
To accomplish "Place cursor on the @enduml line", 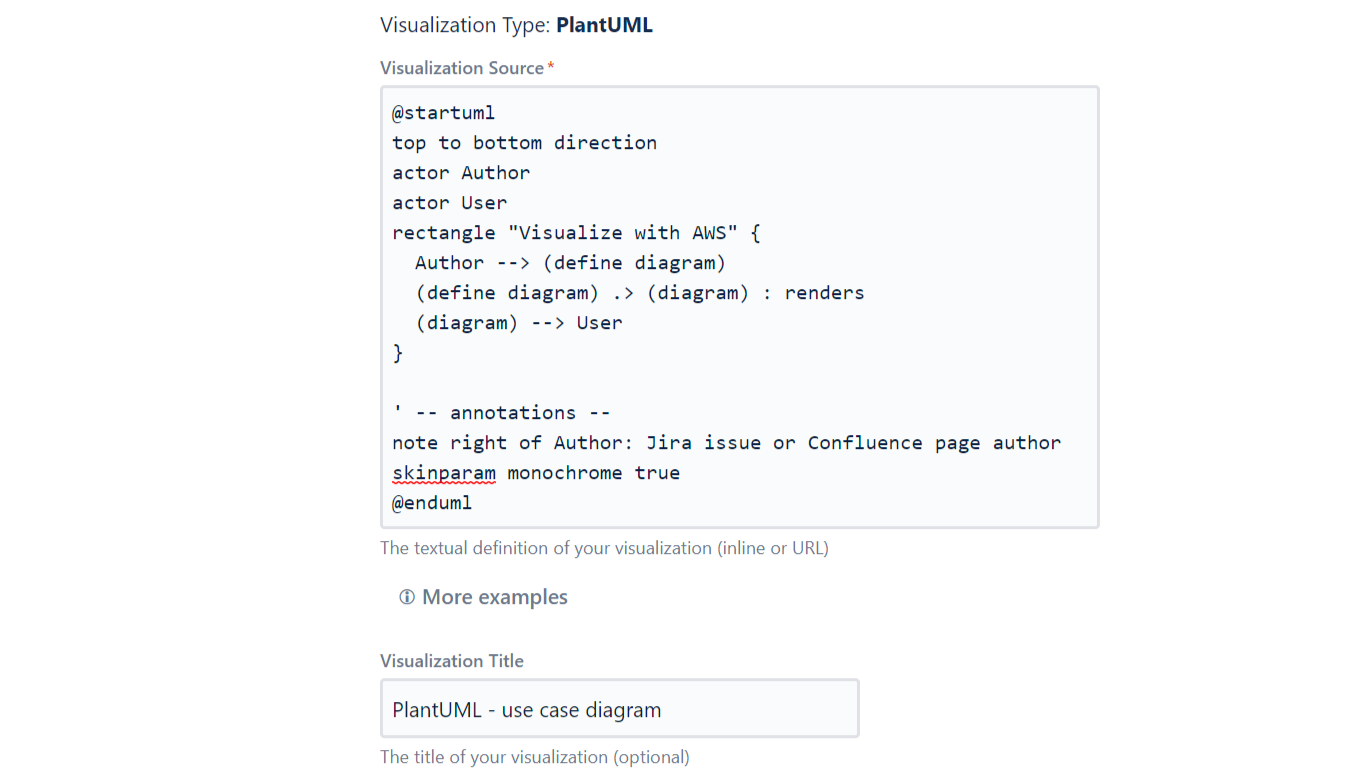I will point(432,503).
